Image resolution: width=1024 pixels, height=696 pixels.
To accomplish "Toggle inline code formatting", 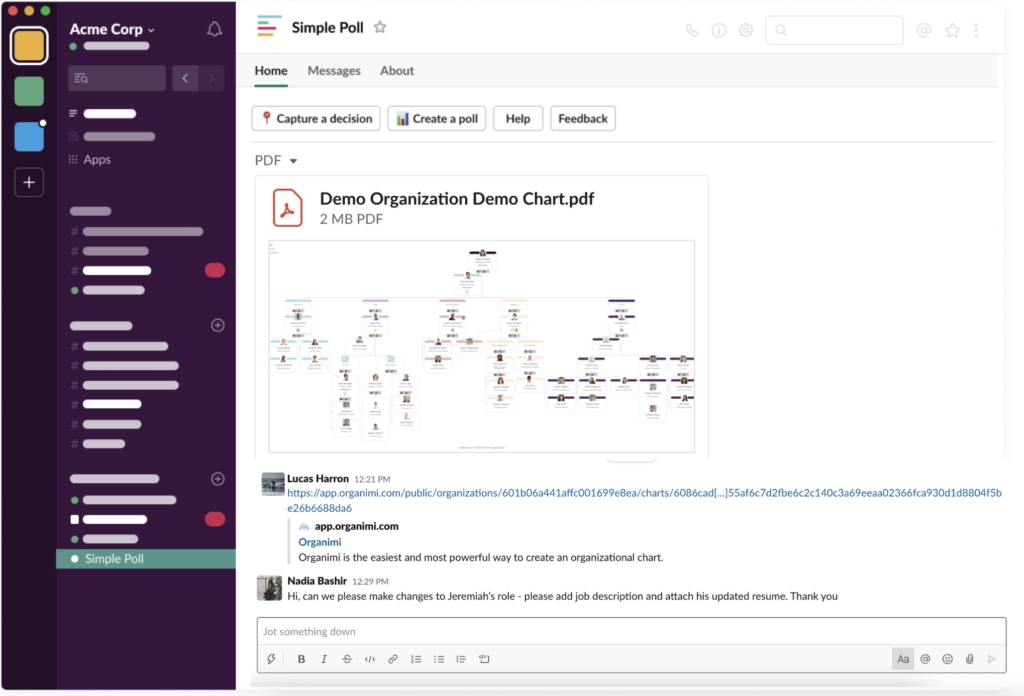I will [370, 659].
